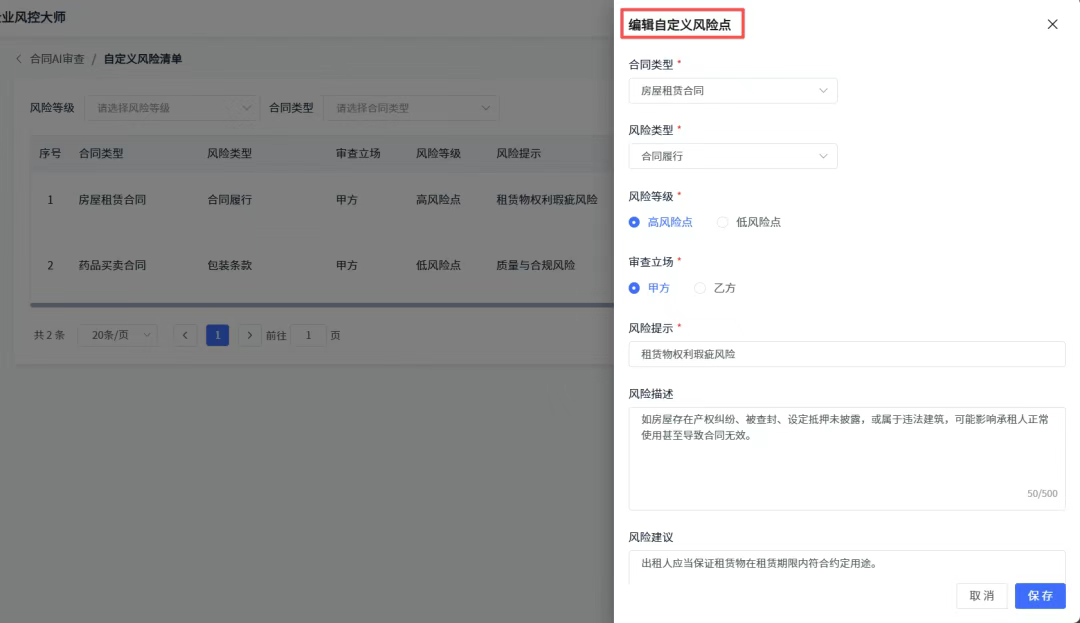Click the 风险提示 text input field

pyautogui.click(x=846, y=354)
